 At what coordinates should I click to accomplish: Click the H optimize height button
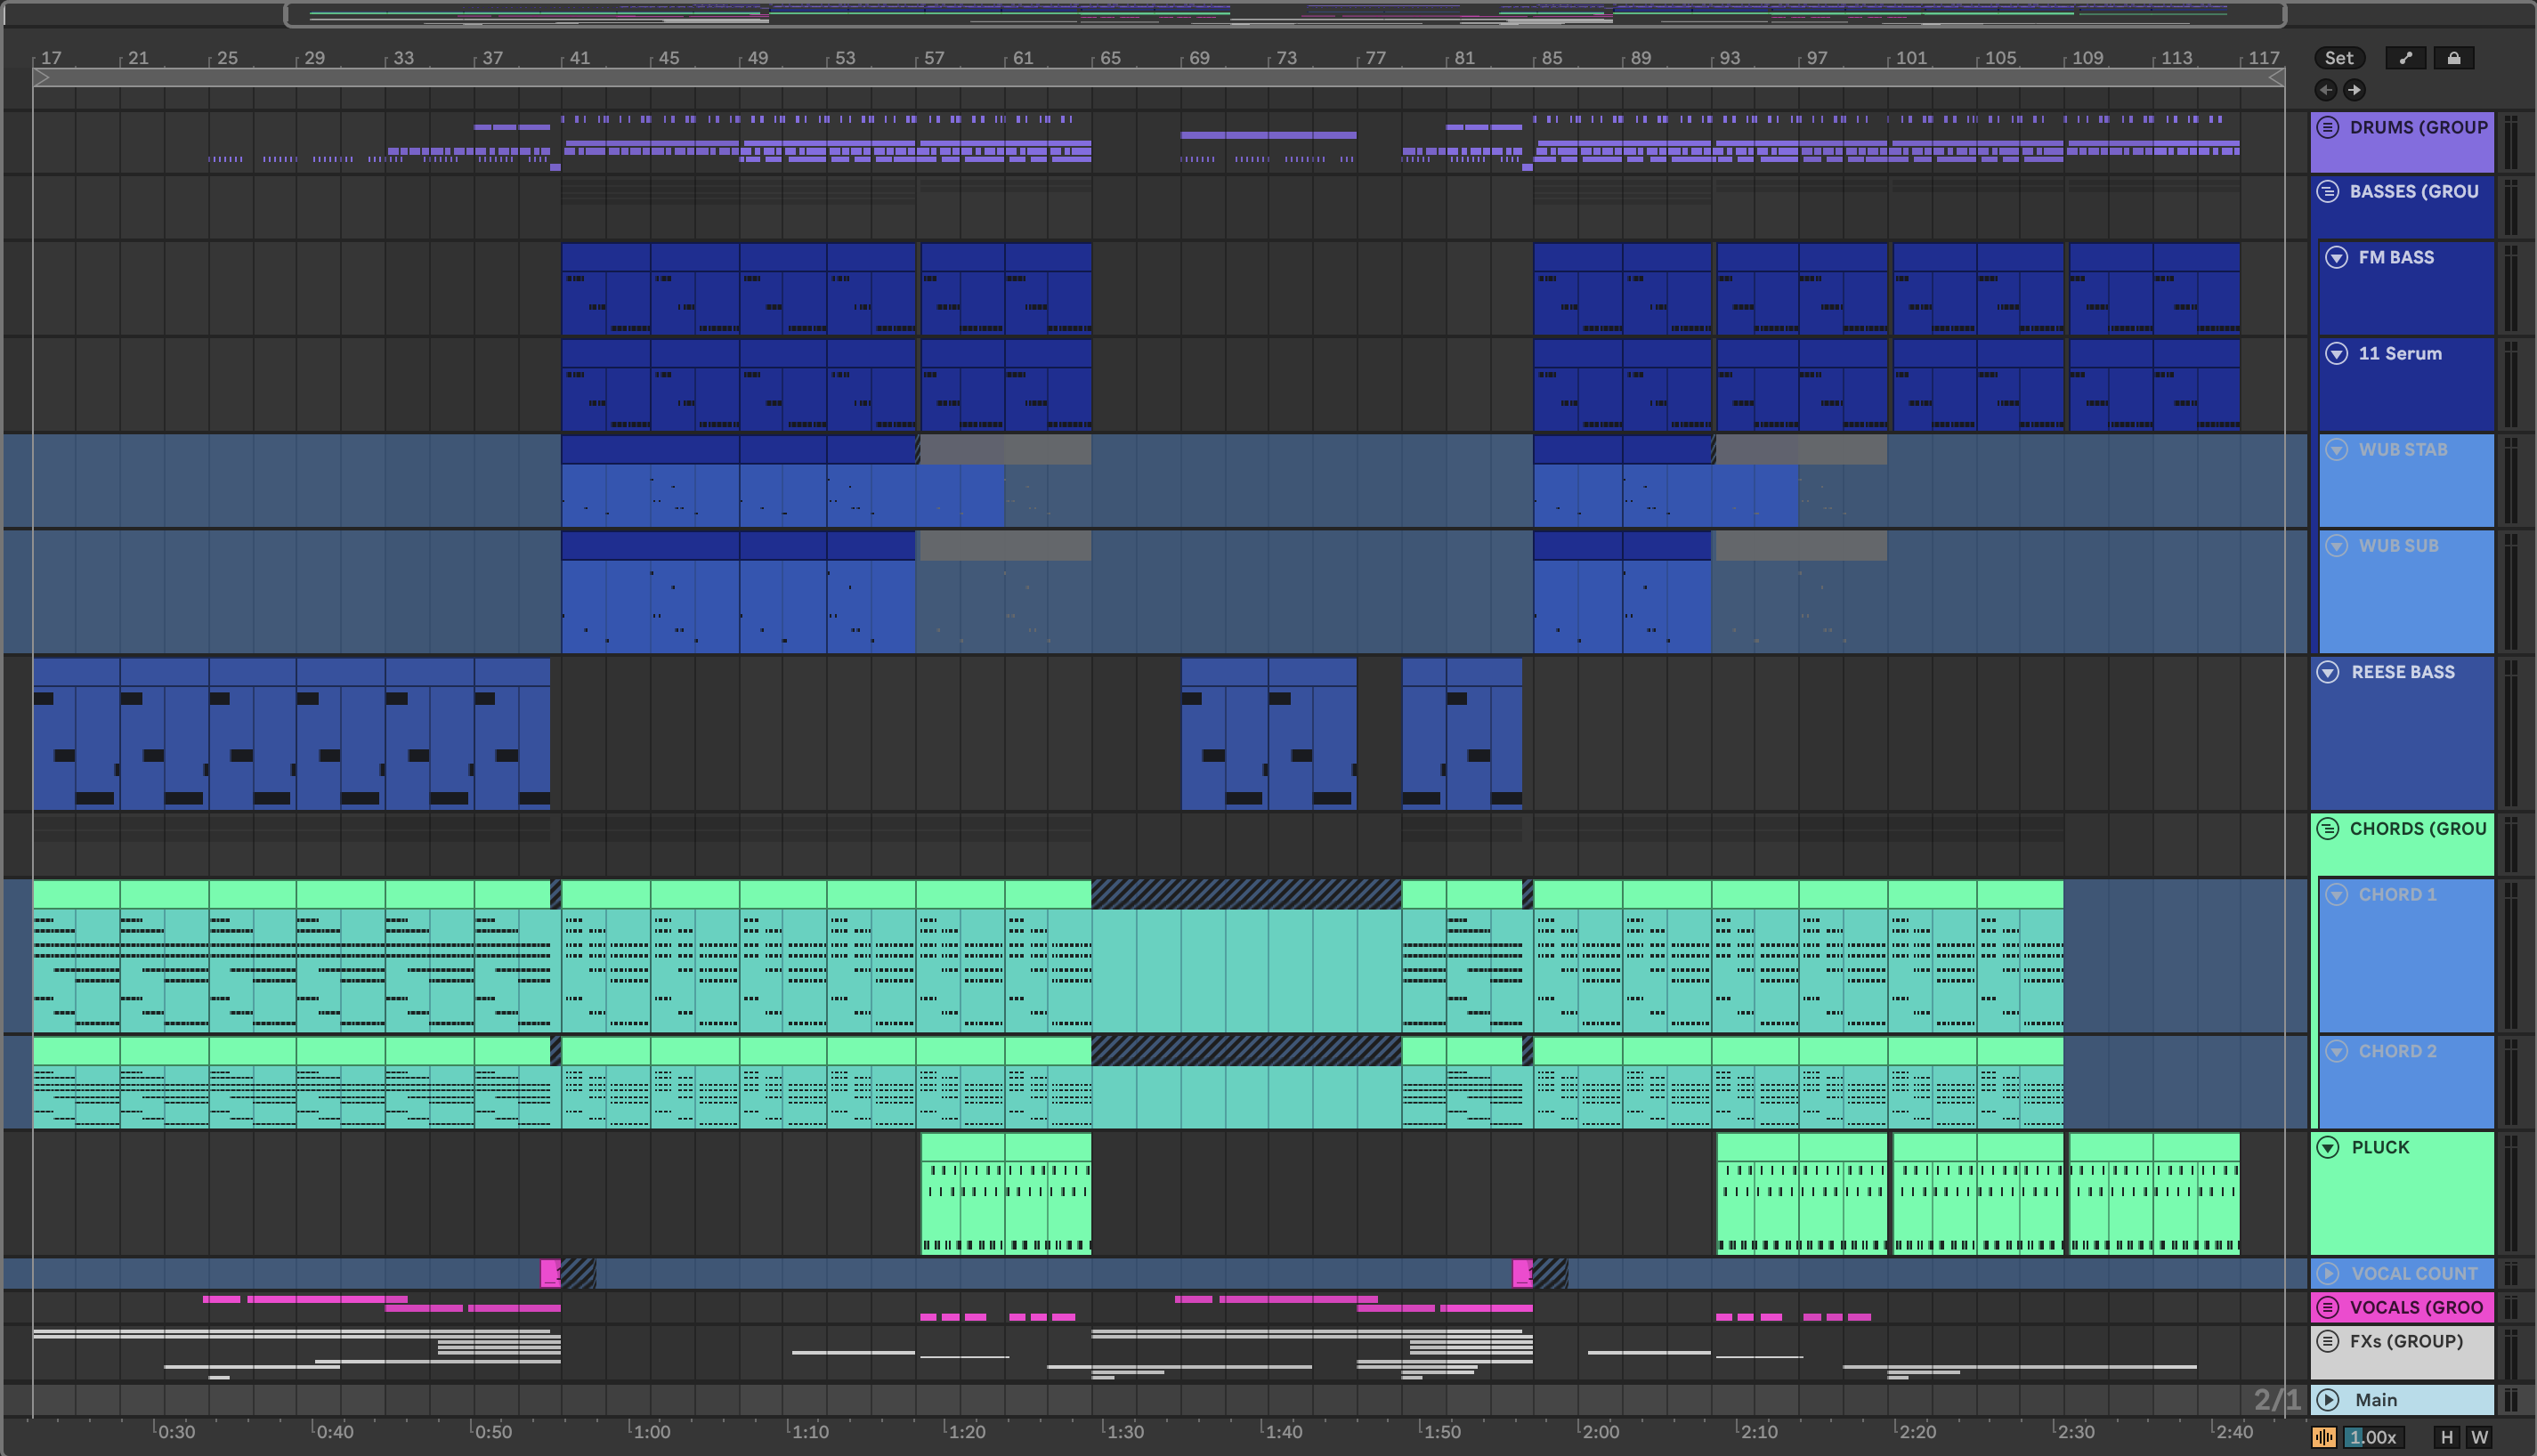pyautogui.click(x=2446, y=1437)
